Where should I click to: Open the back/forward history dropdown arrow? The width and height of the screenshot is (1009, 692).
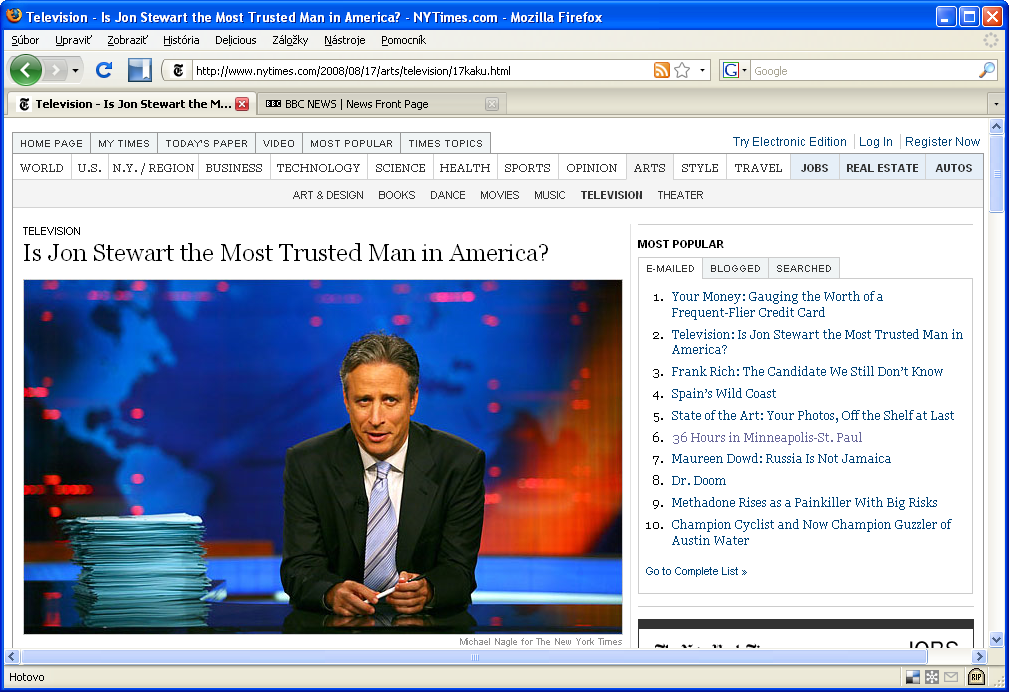[x=75, y=70]
